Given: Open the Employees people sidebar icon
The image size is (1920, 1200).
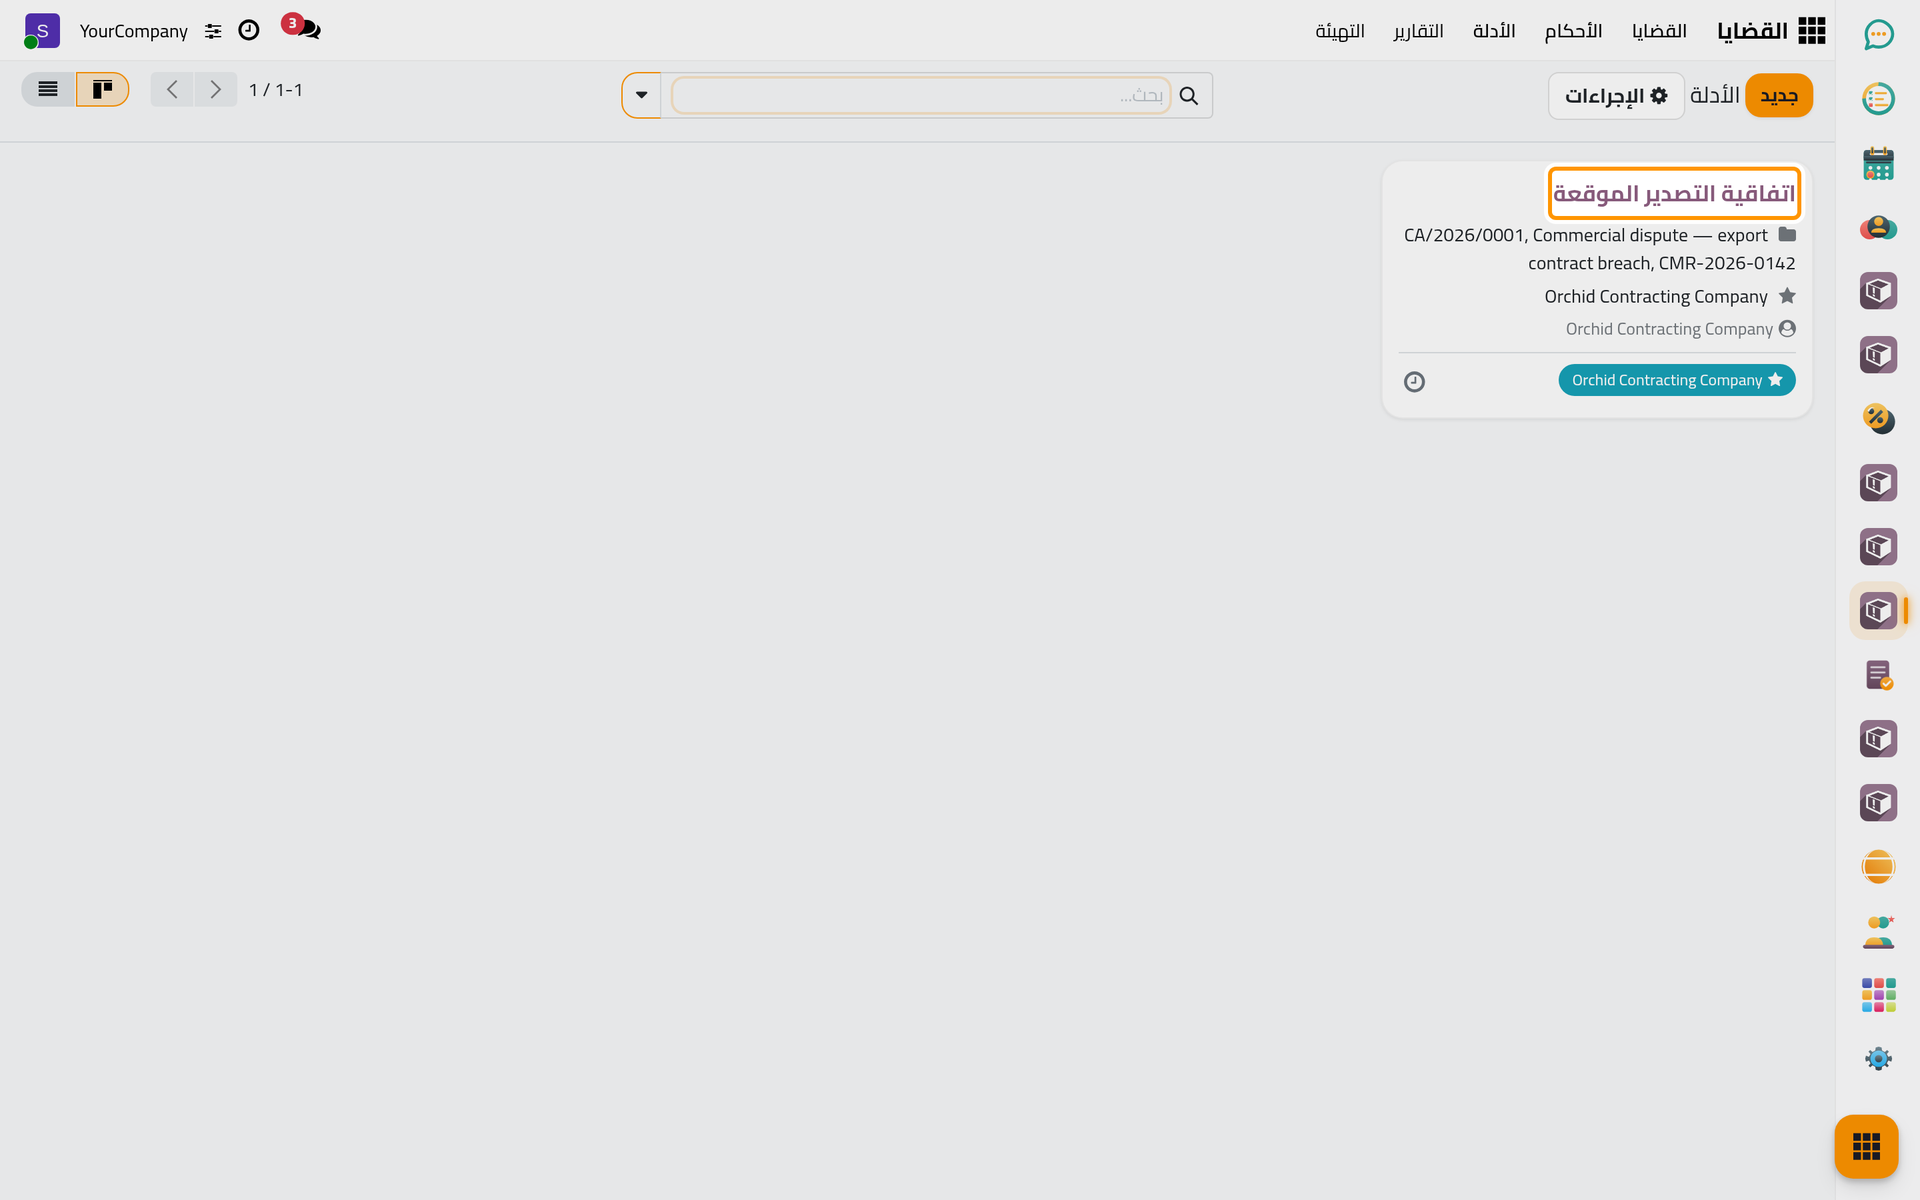Looking at the screenshot, I should [1878, 931].
